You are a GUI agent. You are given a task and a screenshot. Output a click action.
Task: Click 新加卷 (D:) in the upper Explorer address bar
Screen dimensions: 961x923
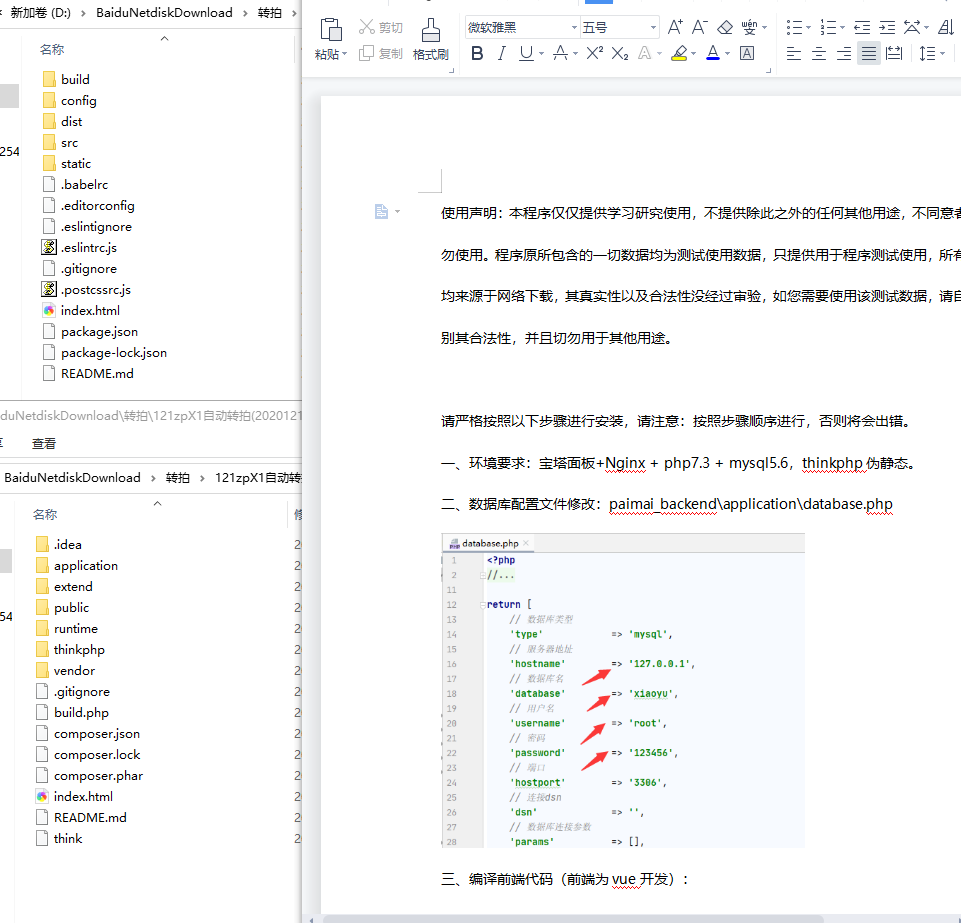[40, 12]
